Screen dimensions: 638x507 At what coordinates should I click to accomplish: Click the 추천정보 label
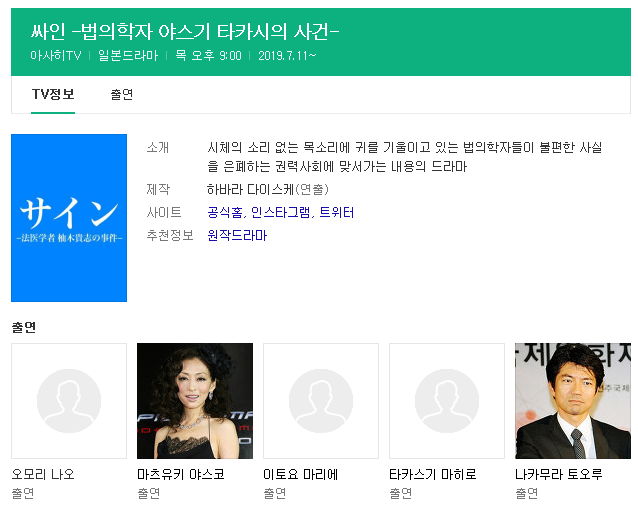170,235
